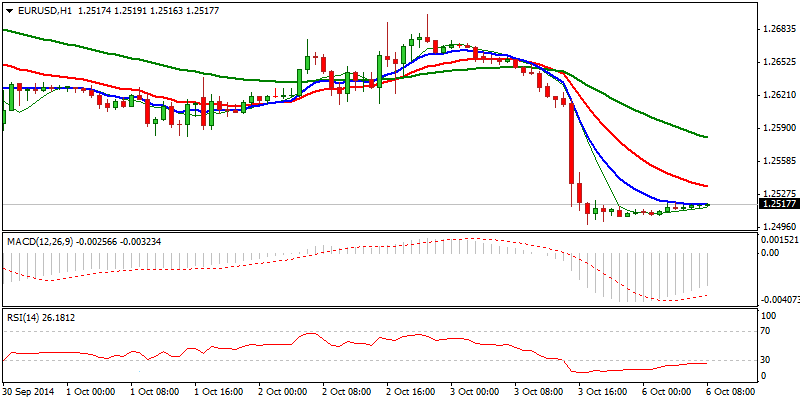
Task: Click the 2 Oct 00:00 time axis label
Action: coord(282,392)
